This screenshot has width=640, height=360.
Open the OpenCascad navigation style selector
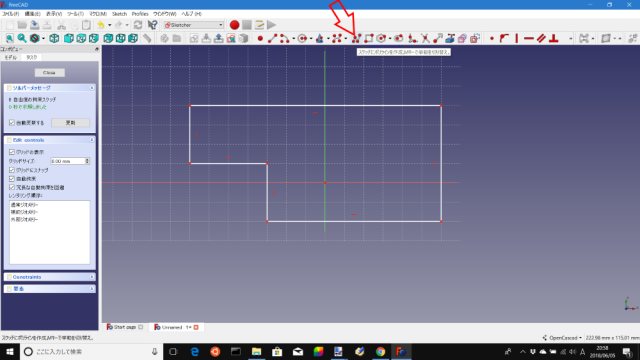click(x=562, y=338)
